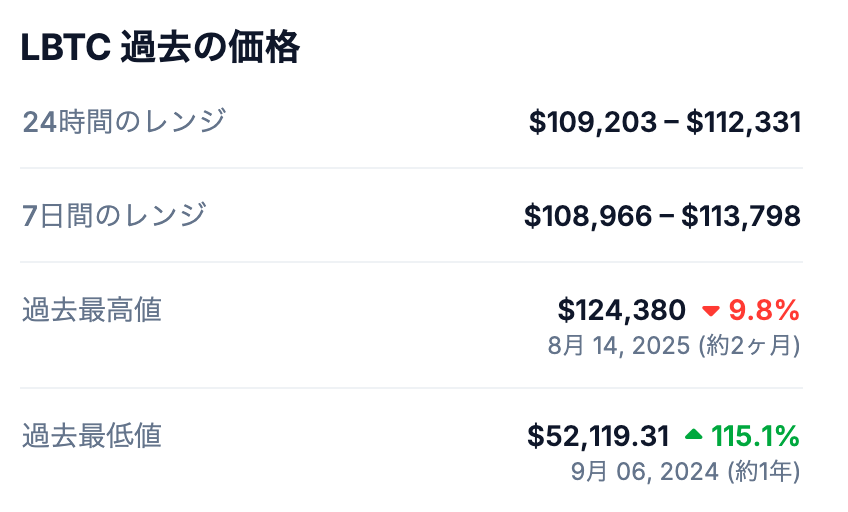The width and height of the screenshot is (848, 512).
Task: Select the all-time high price $124,380
Action: point(621,310)
